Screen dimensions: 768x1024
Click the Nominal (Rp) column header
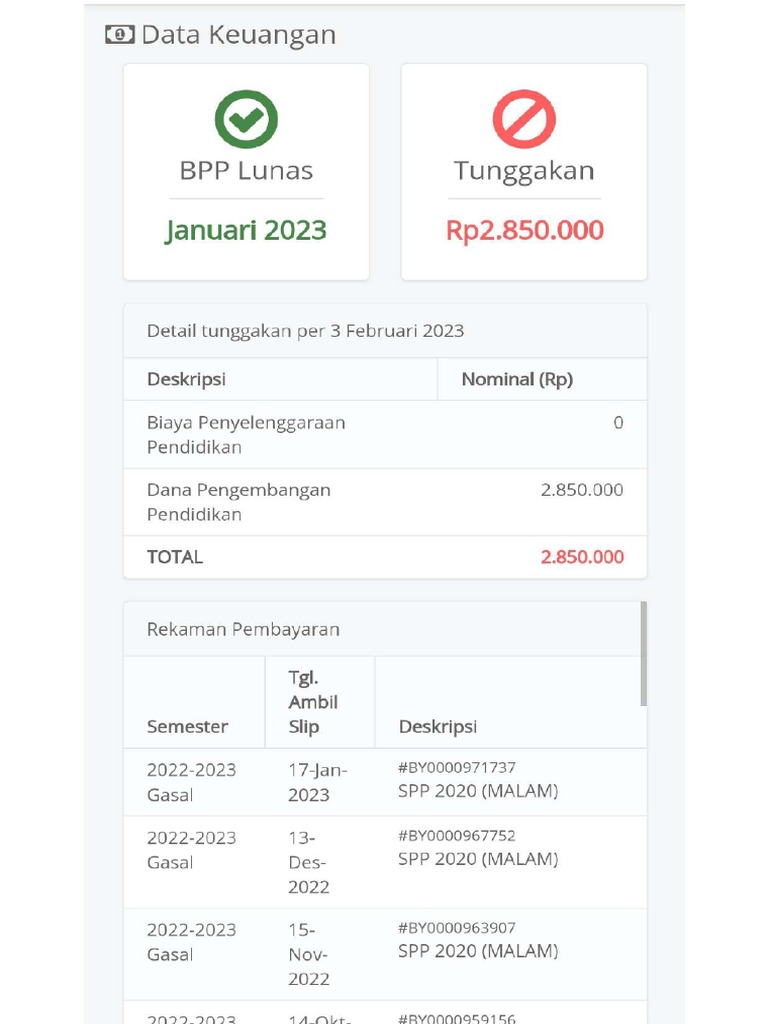517,380
